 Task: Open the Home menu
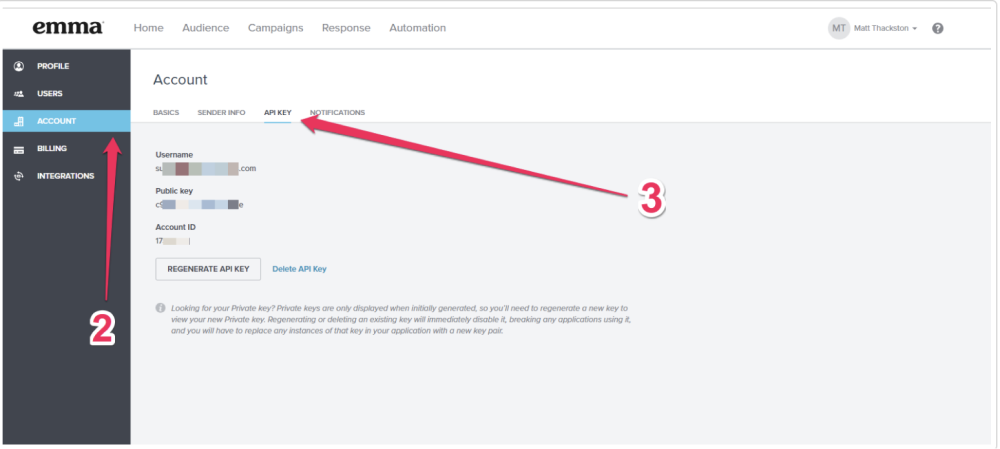tap(148, 28)
